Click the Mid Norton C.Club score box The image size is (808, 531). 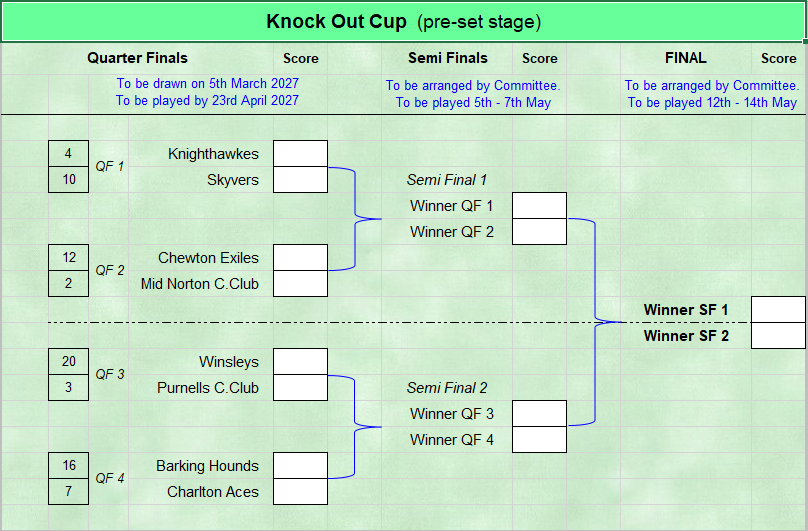pos(300,284)
